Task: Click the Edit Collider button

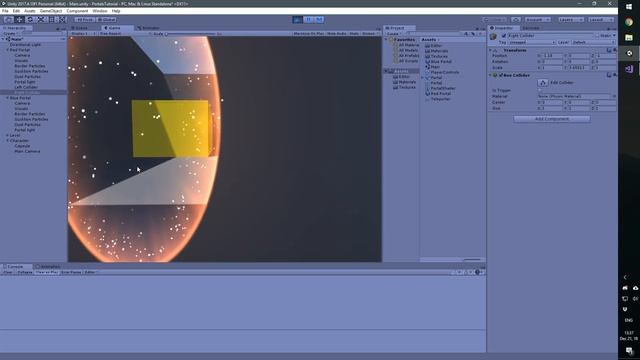Action: [542, 82]
